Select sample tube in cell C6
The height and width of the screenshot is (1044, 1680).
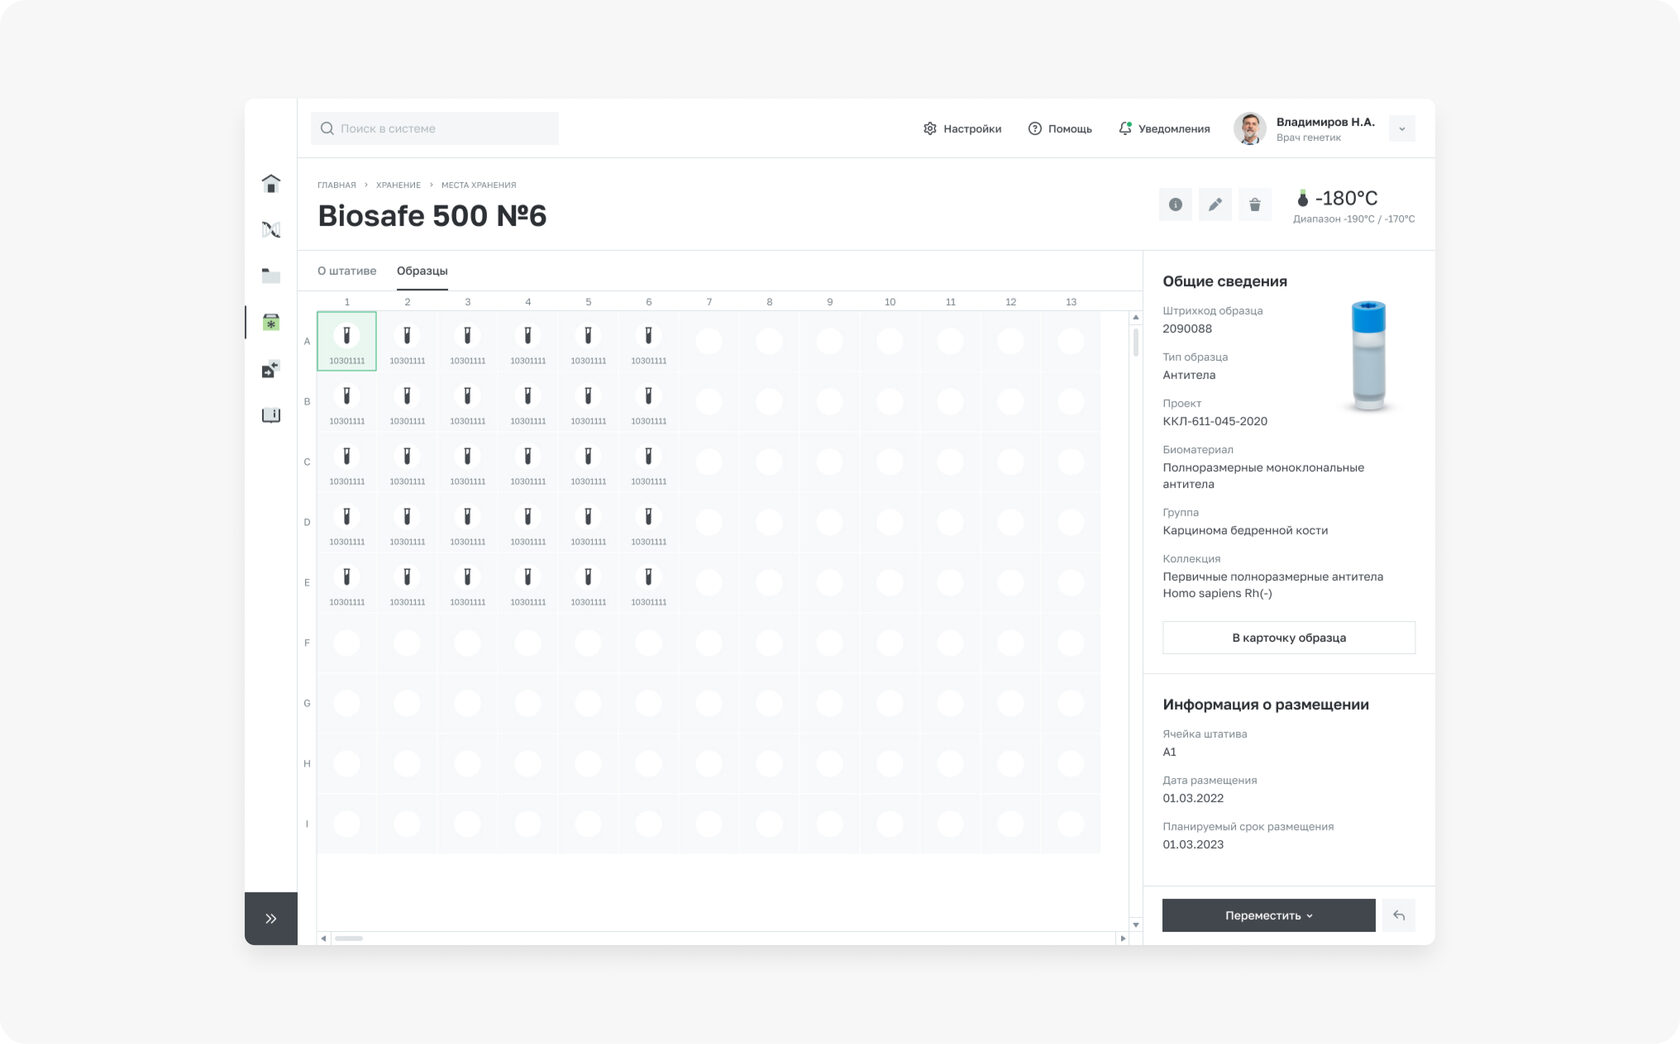click(x=649, y=461)
